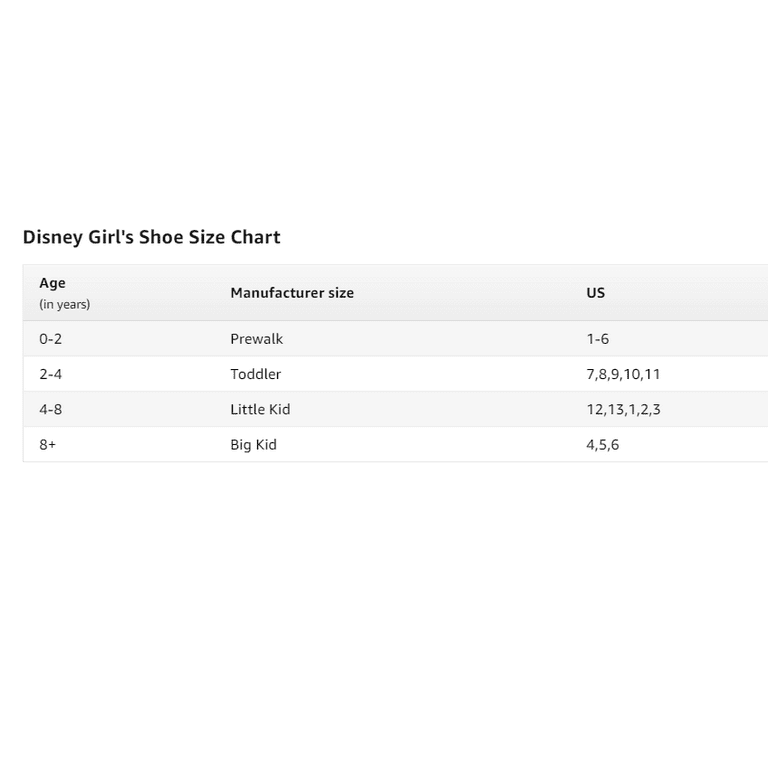Click the 1-6 US size cell
768x768 pixels.
(598, 339)
